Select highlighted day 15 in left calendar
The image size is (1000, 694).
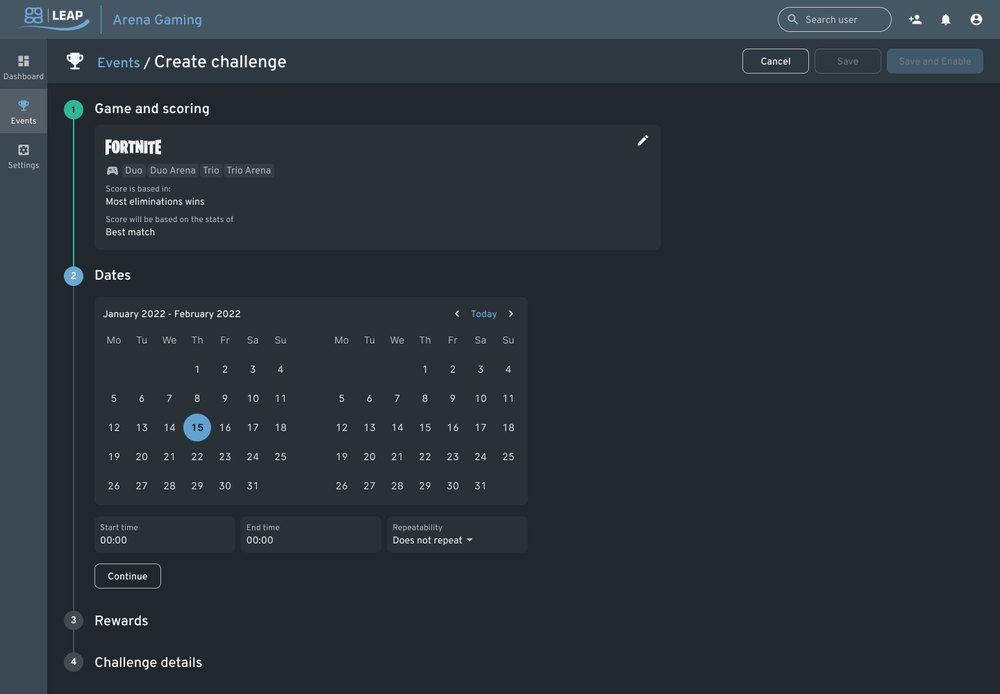tap(197, 427)
